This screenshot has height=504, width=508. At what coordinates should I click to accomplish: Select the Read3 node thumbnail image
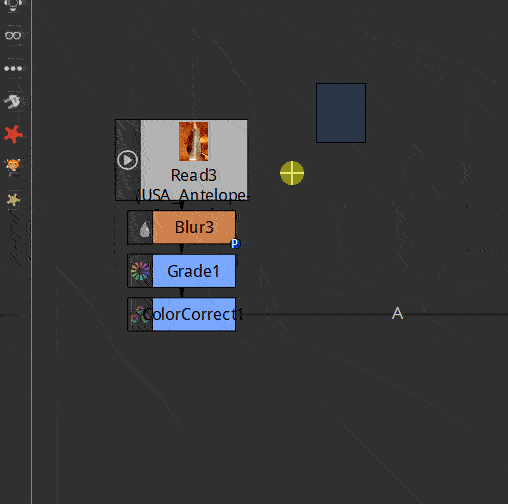click(194, 141)
